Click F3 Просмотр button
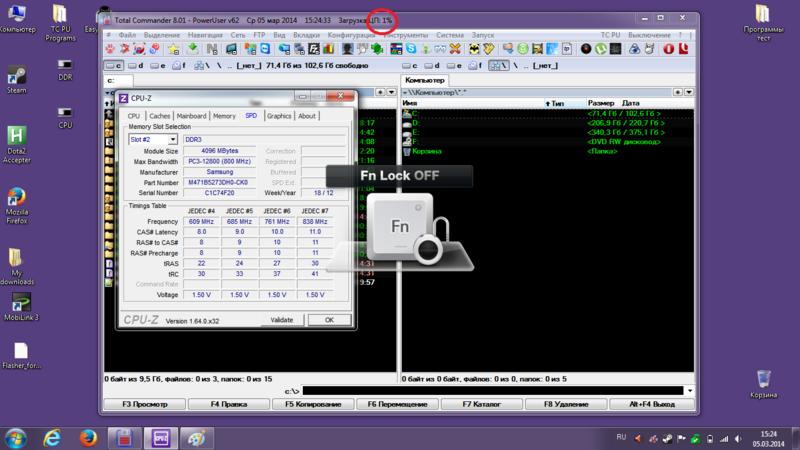The image size is (800, 450). [144, 404]
